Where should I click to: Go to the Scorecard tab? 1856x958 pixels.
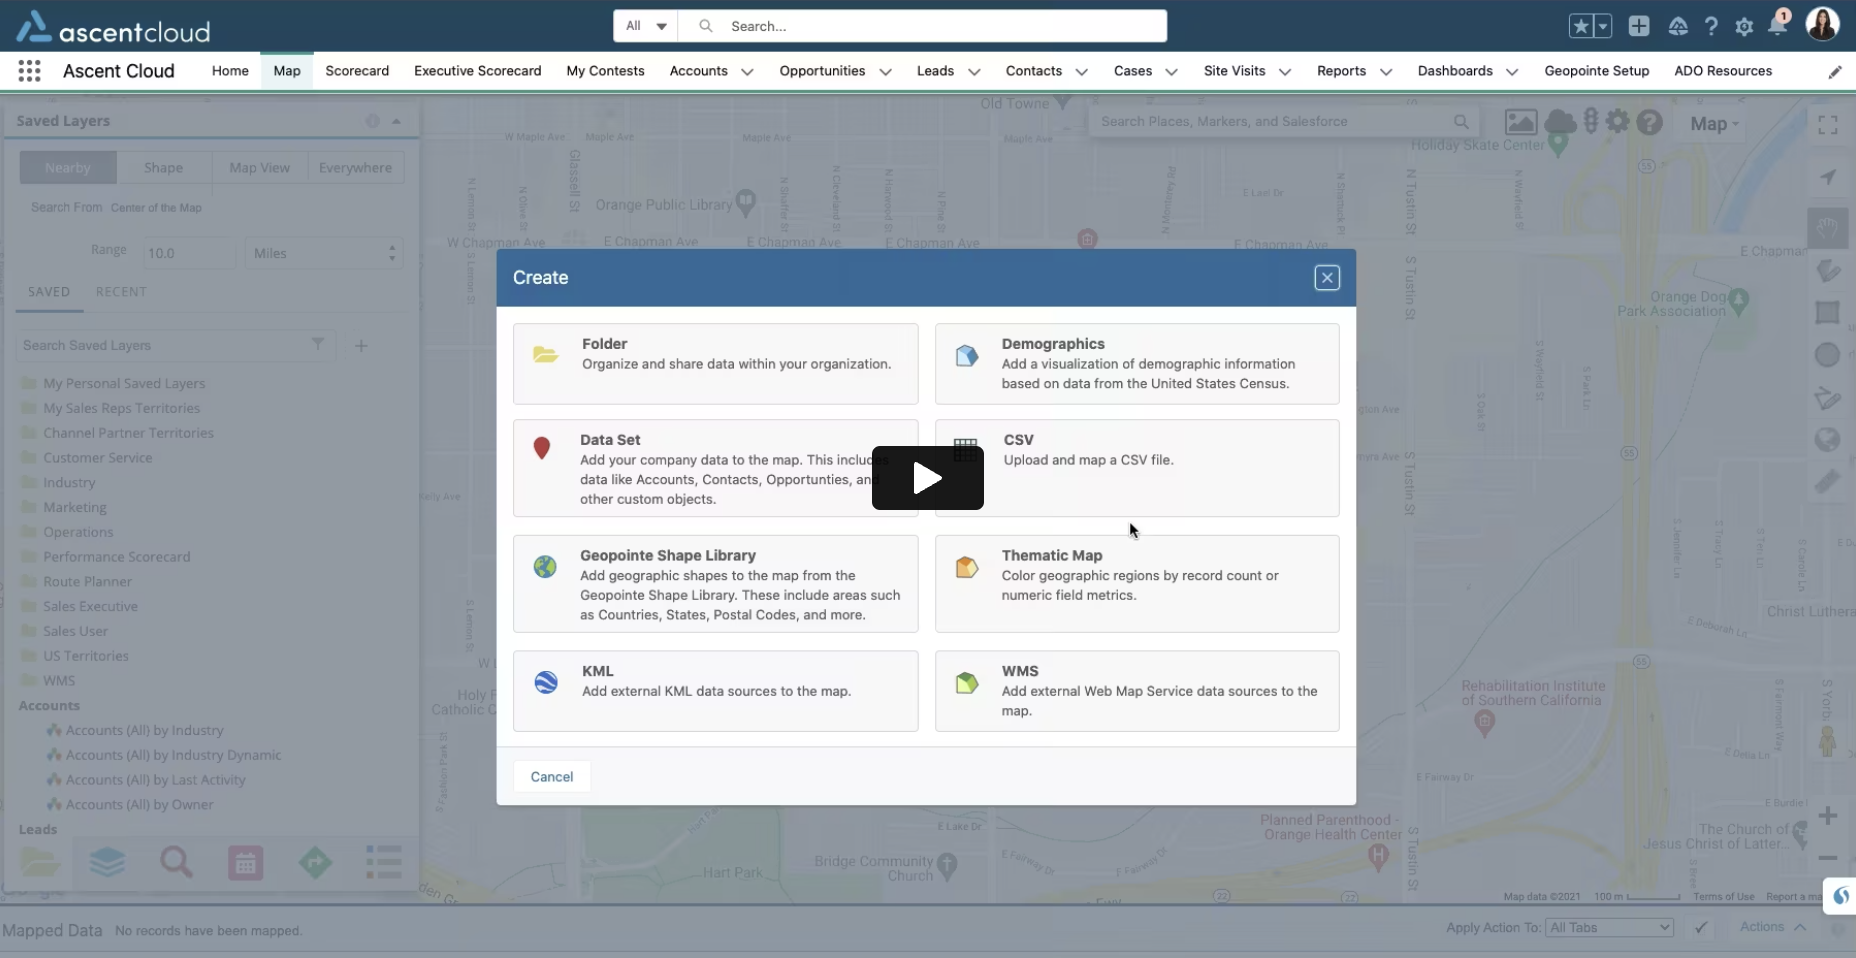(357, 71)
